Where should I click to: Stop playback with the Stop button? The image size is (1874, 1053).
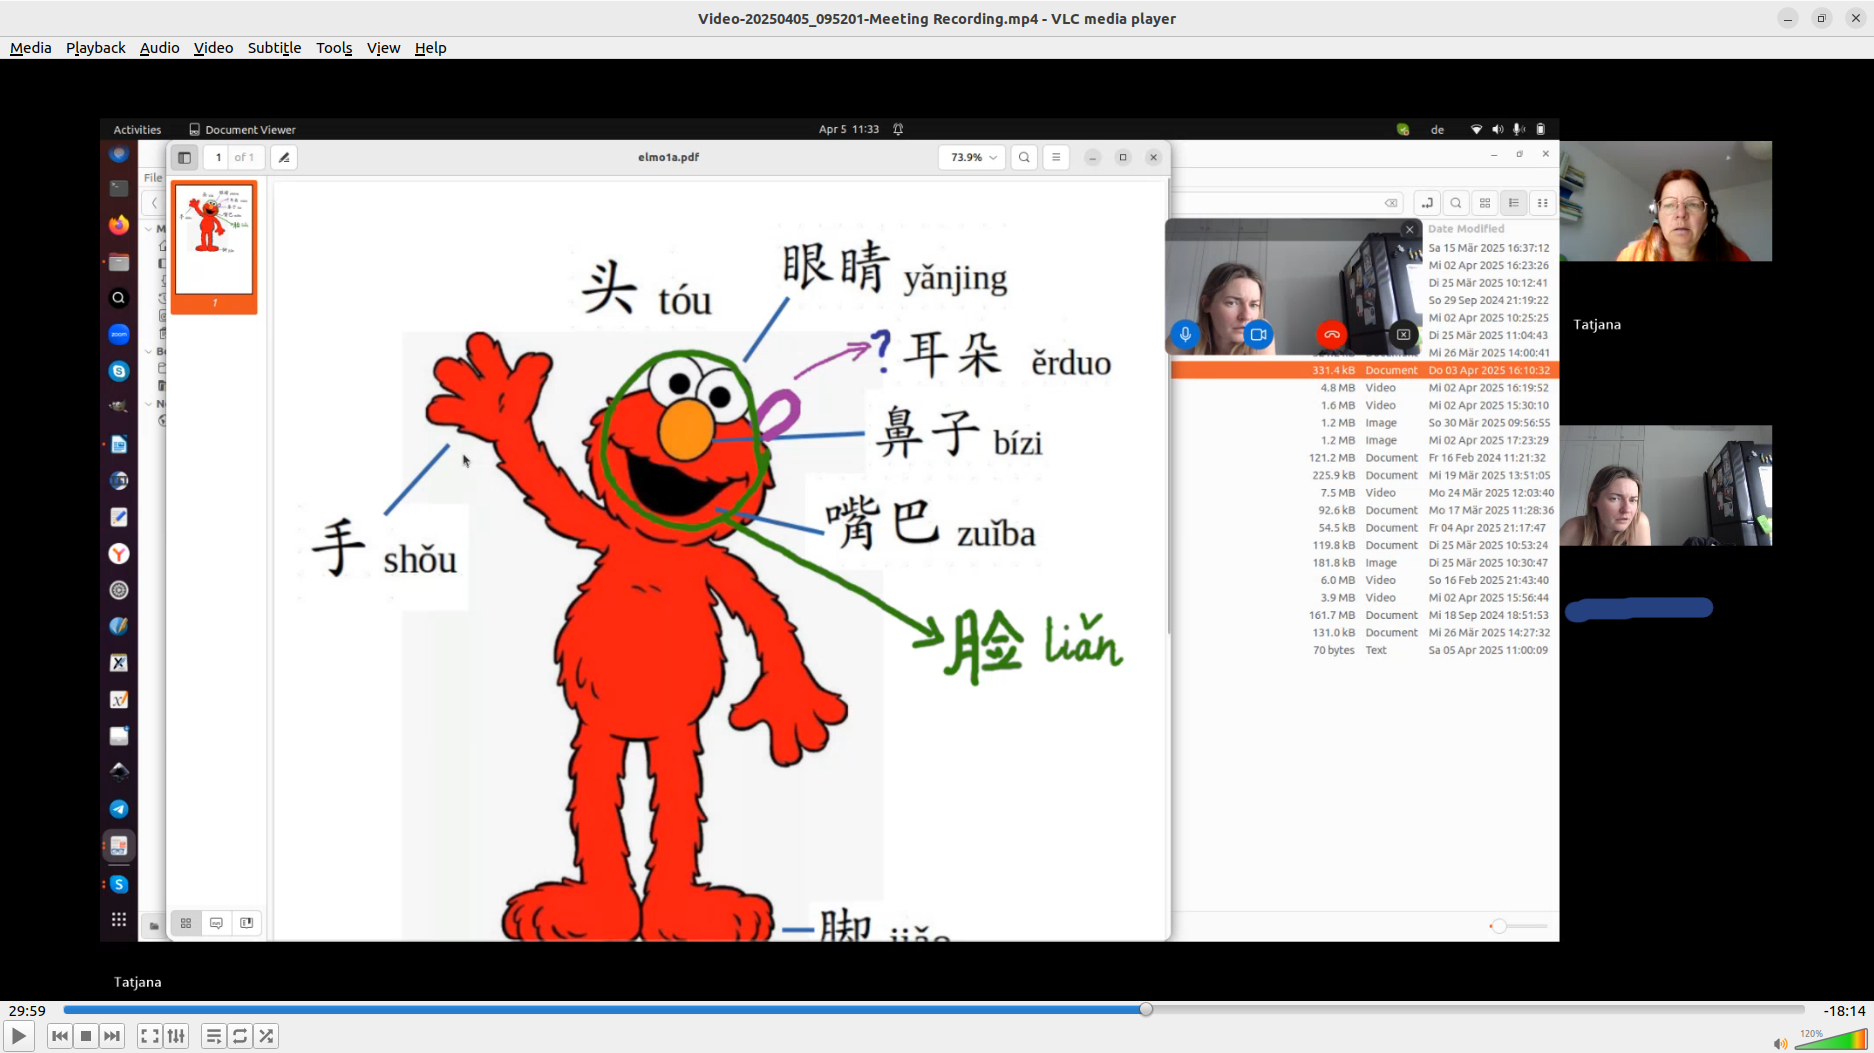click(86, 1036)
